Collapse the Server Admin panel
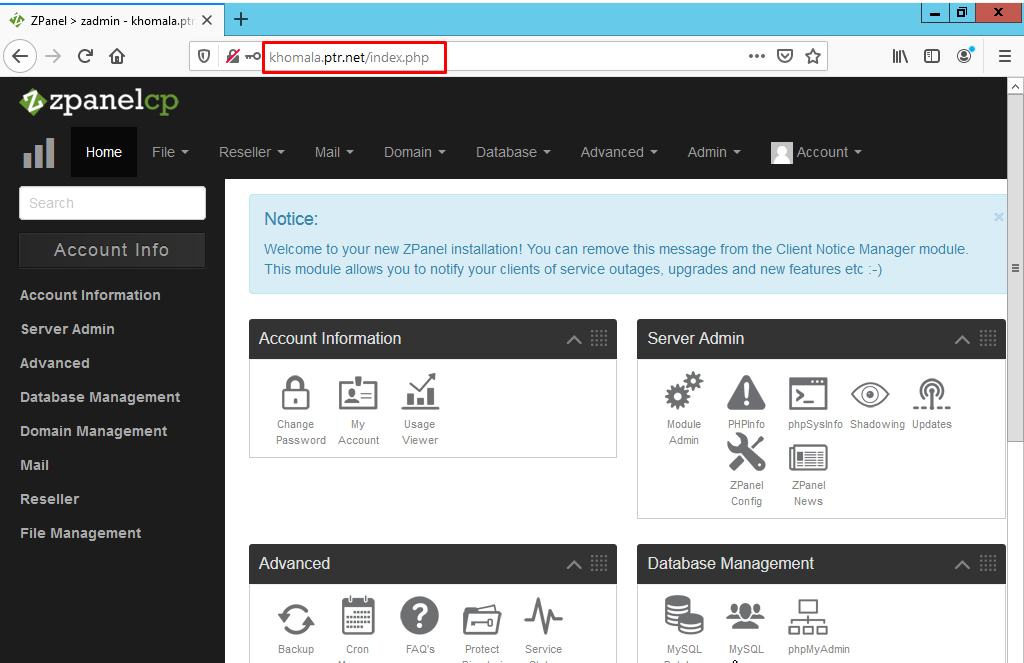This screenshot has height=663, width=1024. click(x=962, y=339)
